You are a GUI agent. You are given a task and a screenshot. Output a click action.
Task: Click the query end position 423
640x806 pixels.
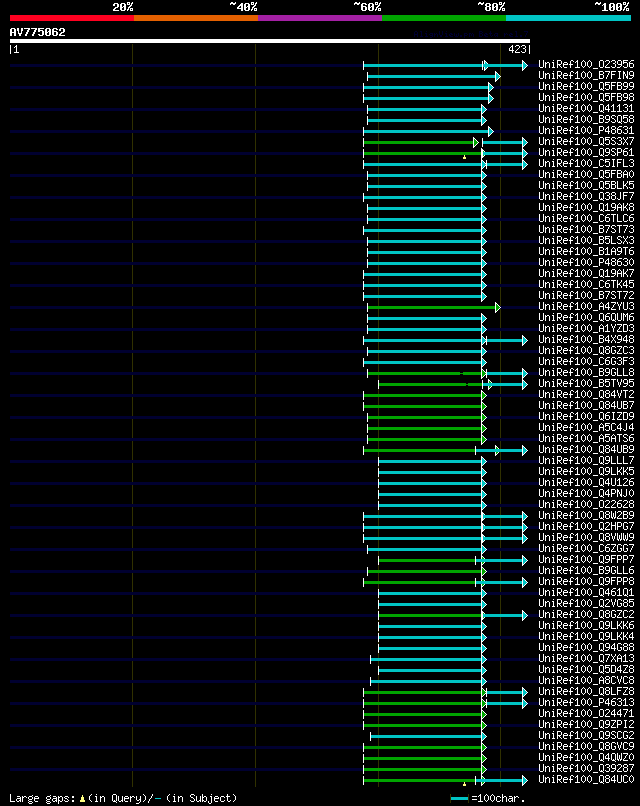click(x=517, y=49)
